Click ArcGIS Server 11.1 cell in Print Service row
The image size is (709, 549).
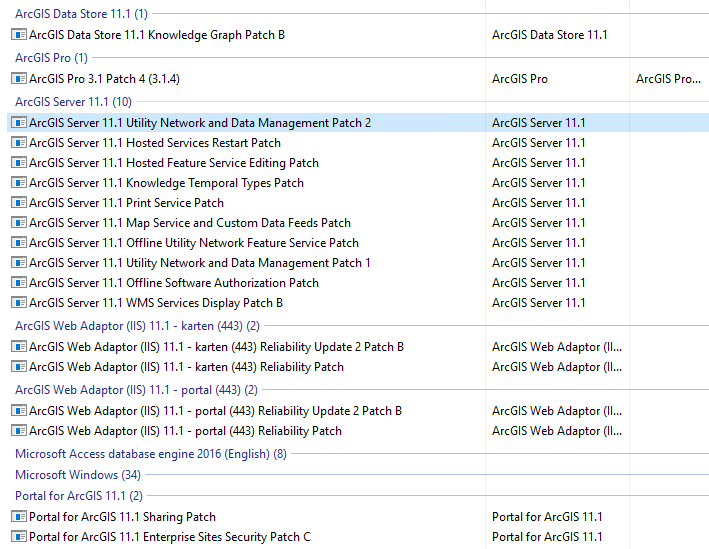click(539, 203)
